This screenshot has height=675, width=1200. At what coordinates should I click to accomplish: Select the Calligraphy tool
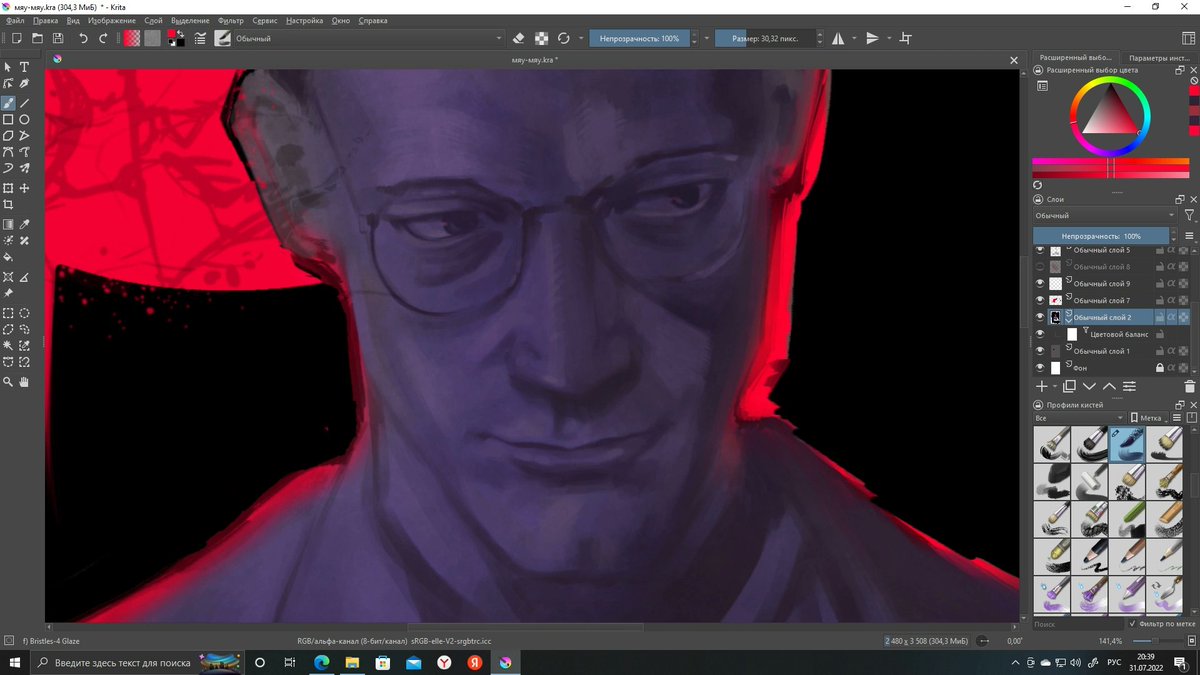[x=24, y=84]
